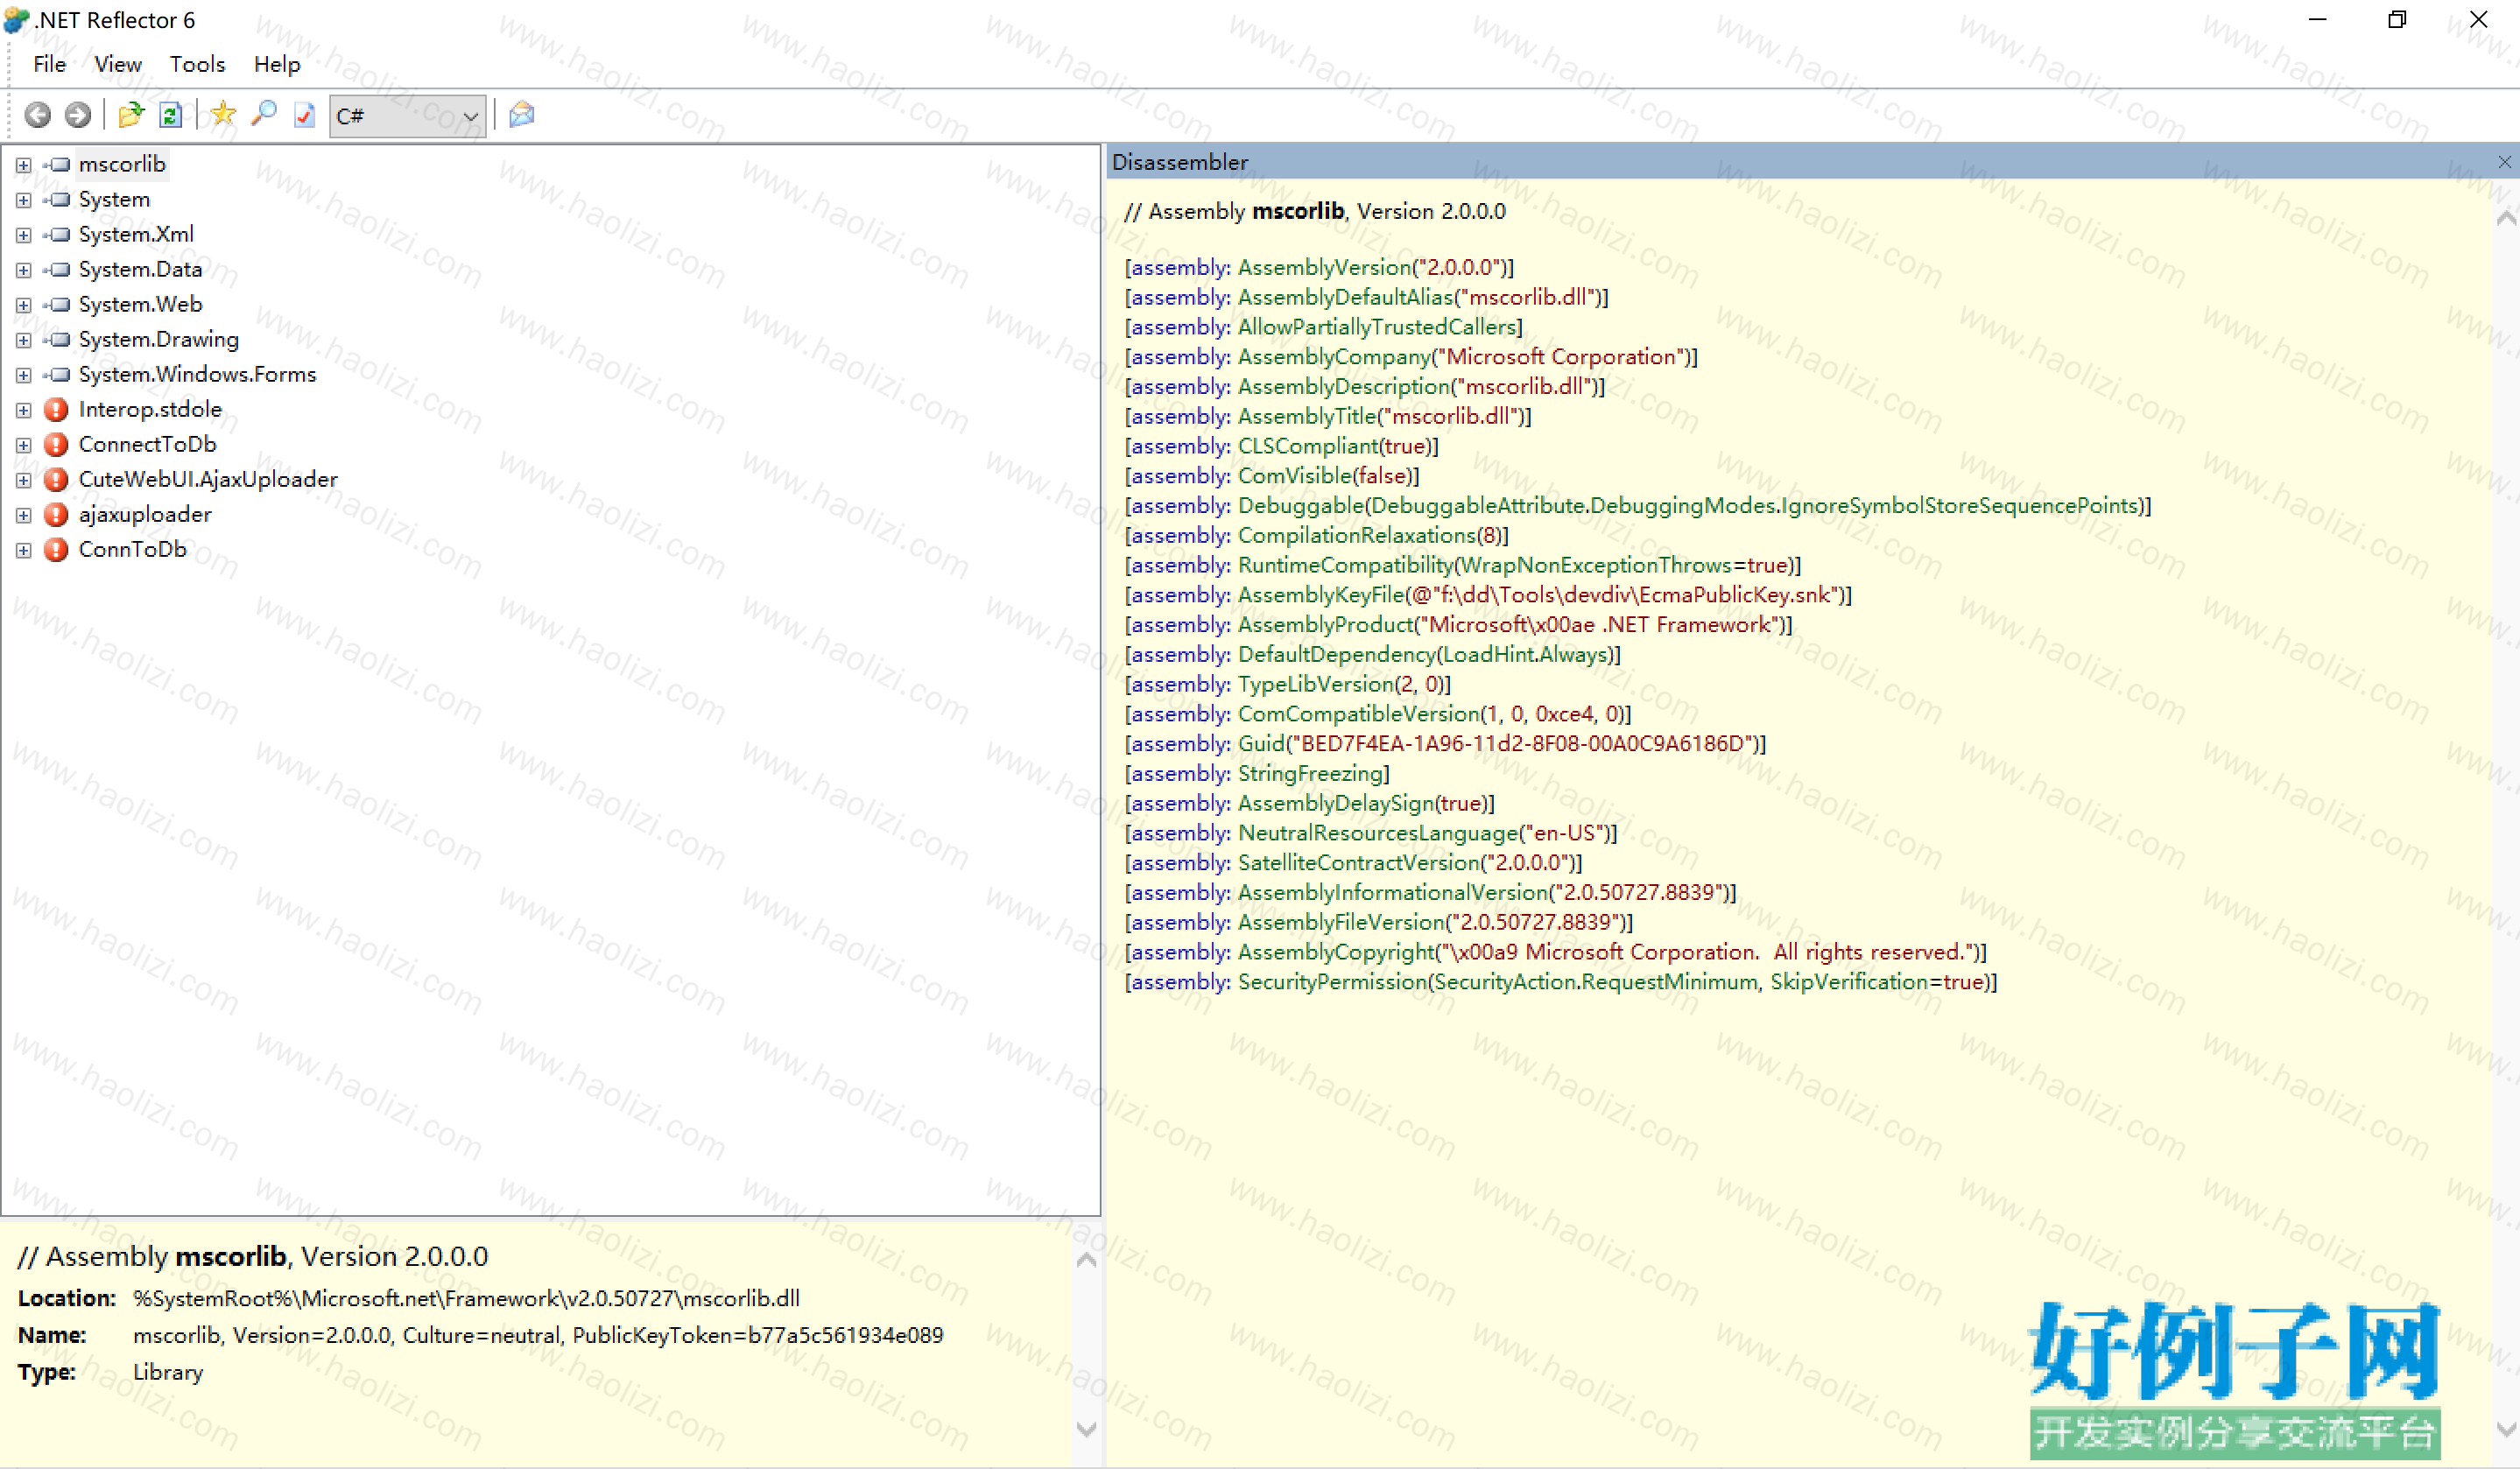
Task: Click the red error icon beside ajaxuploader
Action: pyautogui.click(x=57, y=514)
